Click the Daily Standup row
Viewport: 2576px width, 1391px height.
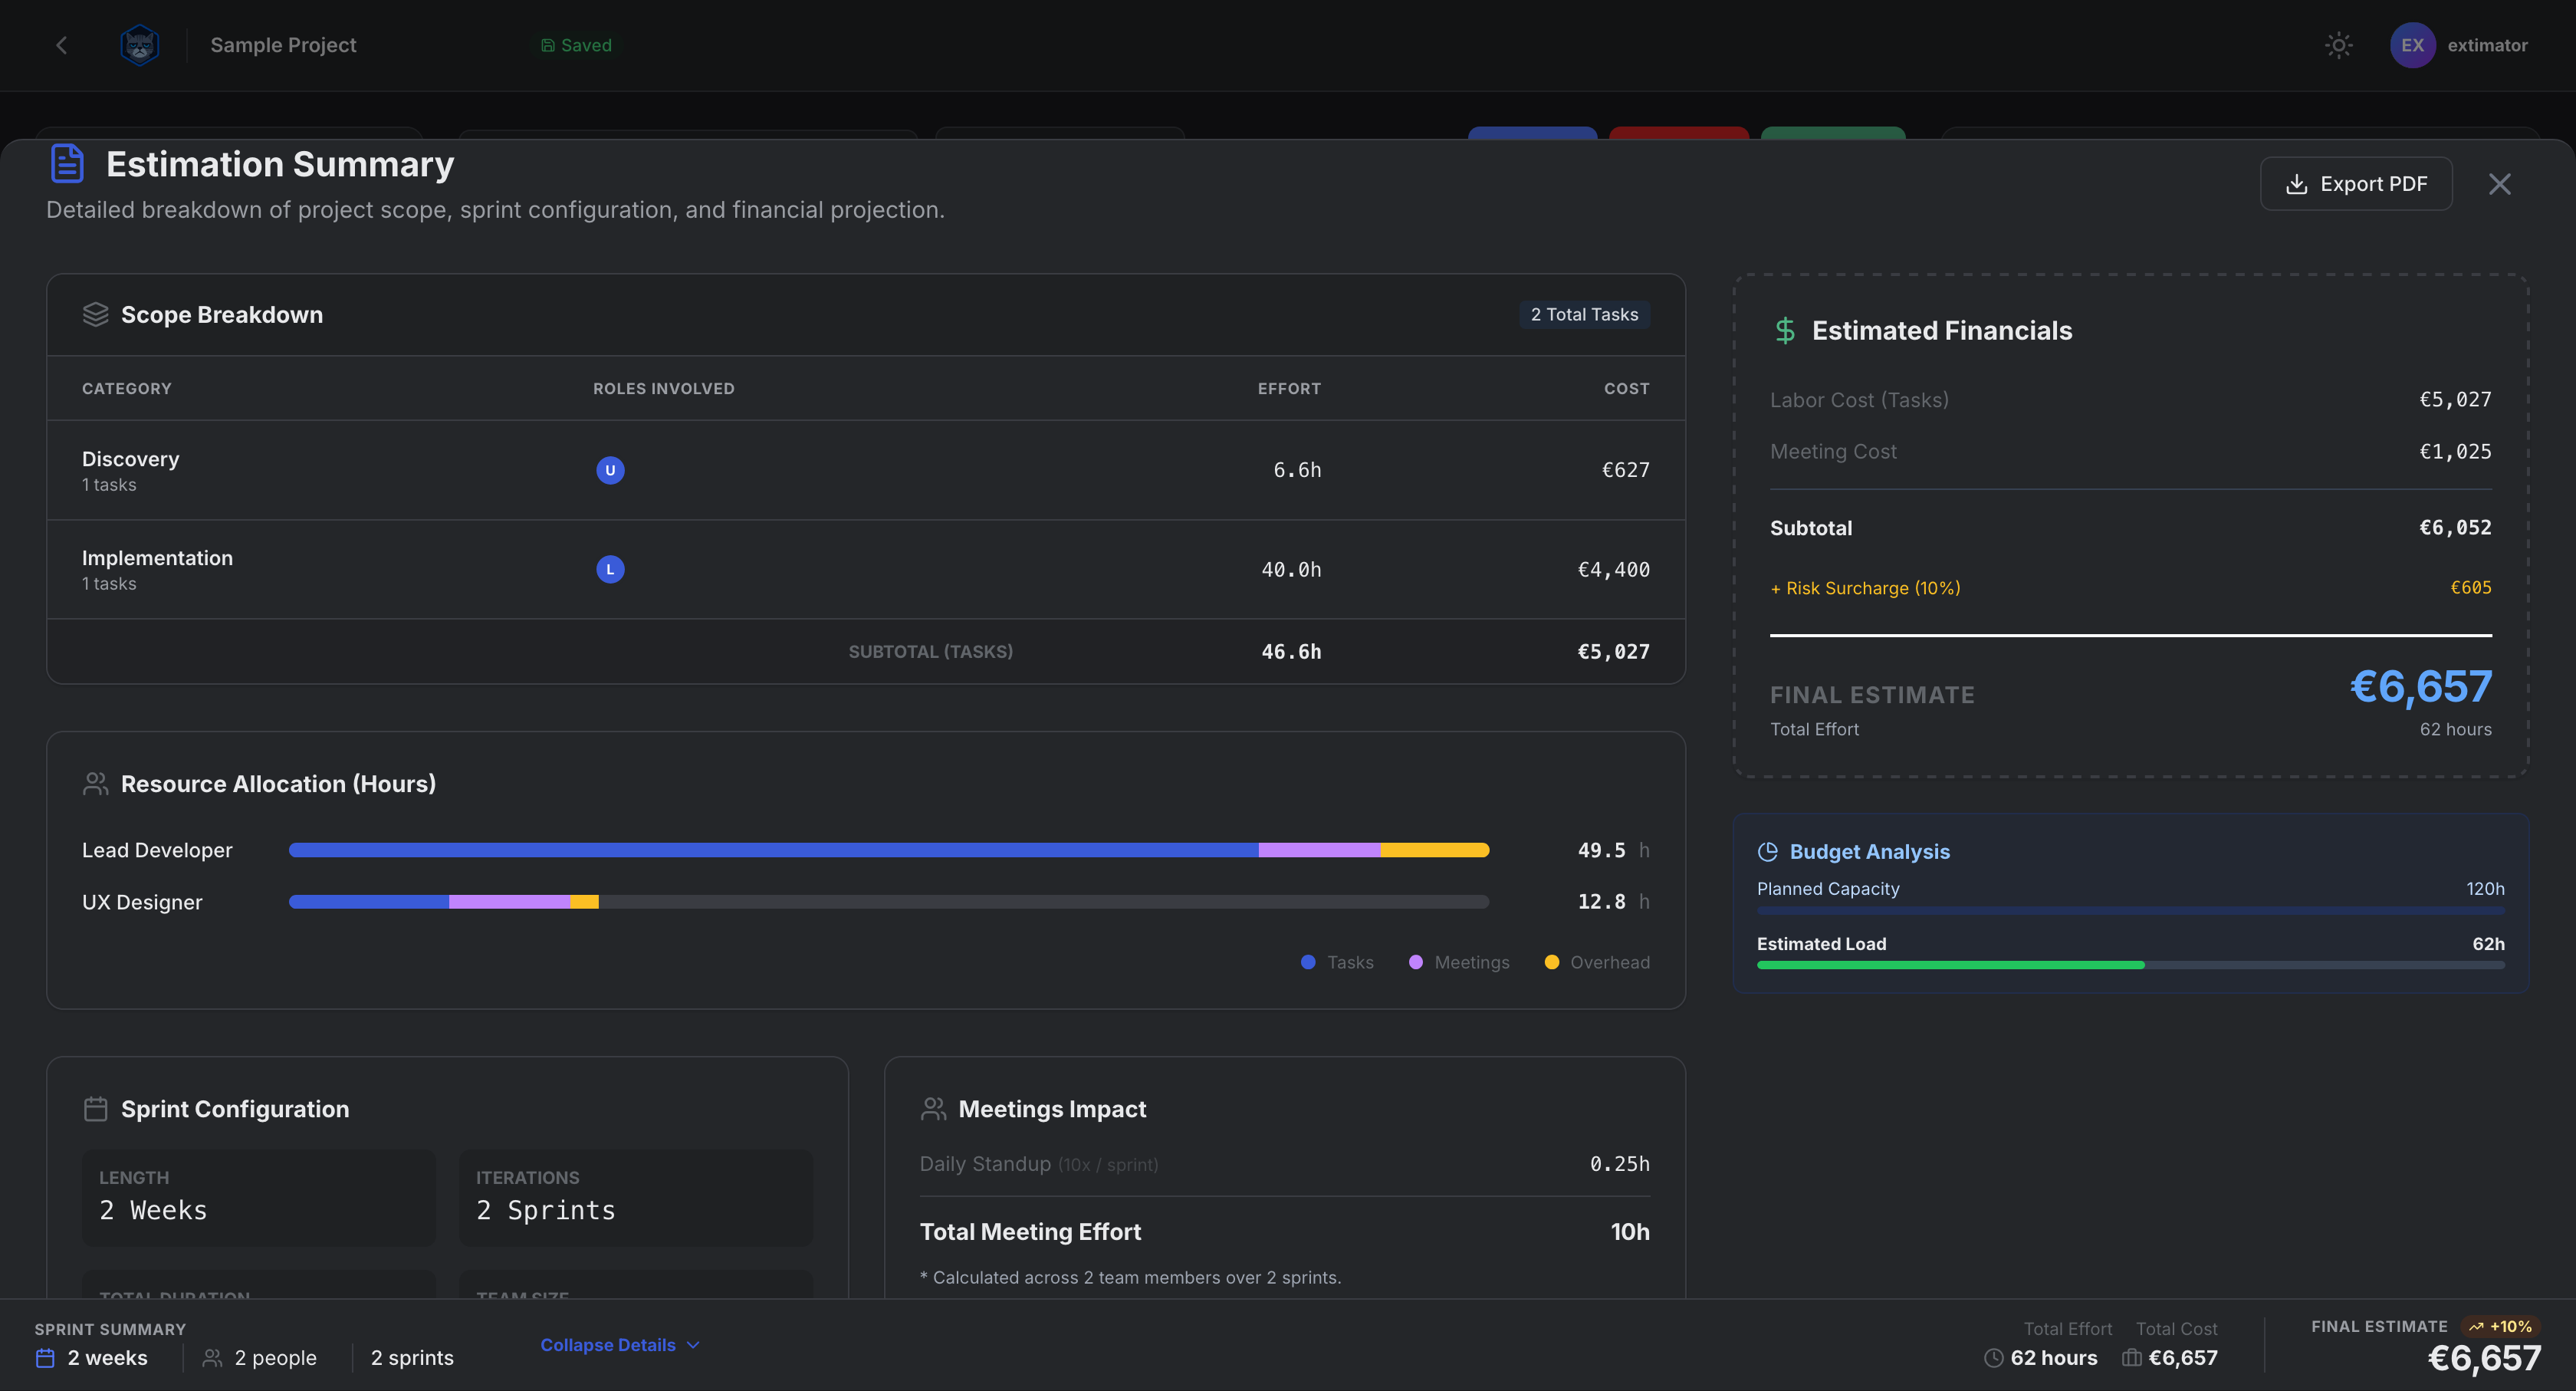tap(1284, 1164)
